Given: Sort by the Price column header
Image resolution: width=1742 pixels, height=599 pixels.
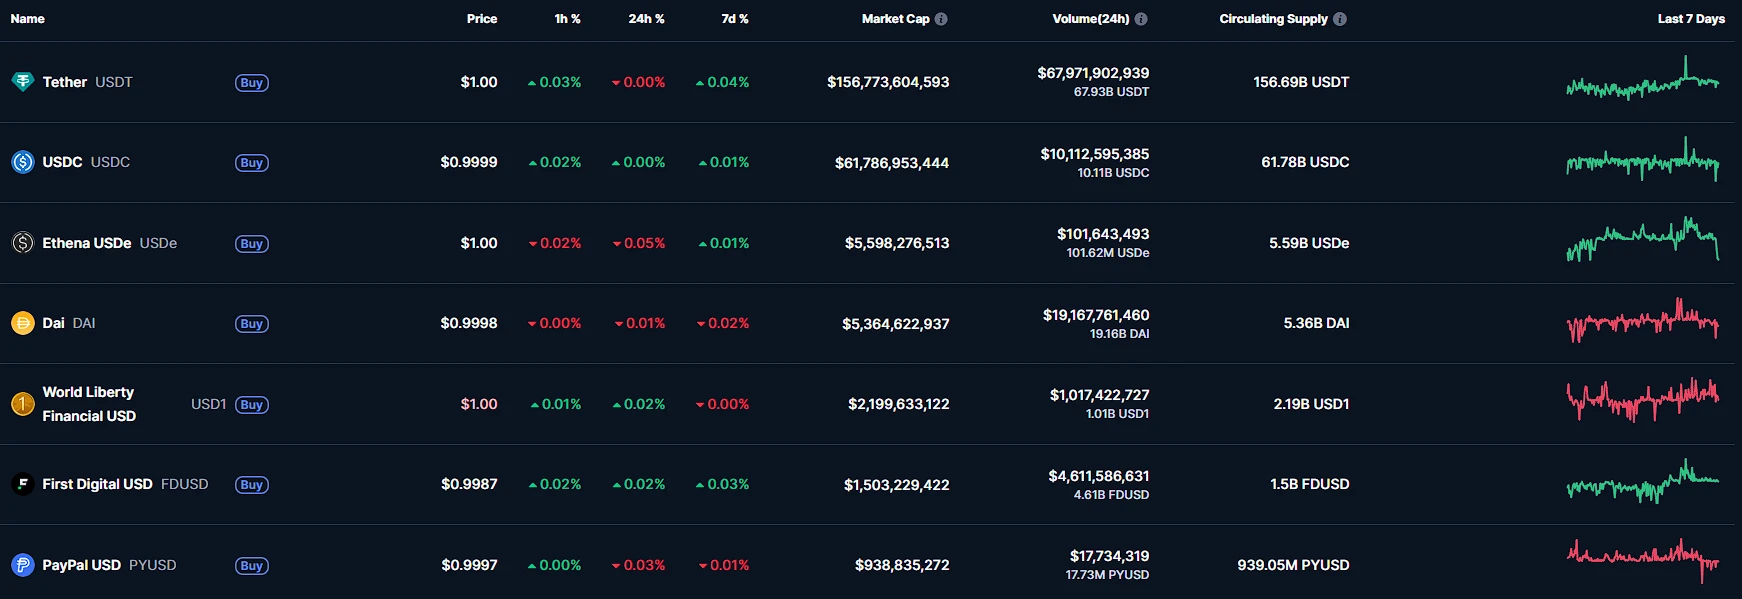Looking at the screenshot, I should click(x=482, y=19).
